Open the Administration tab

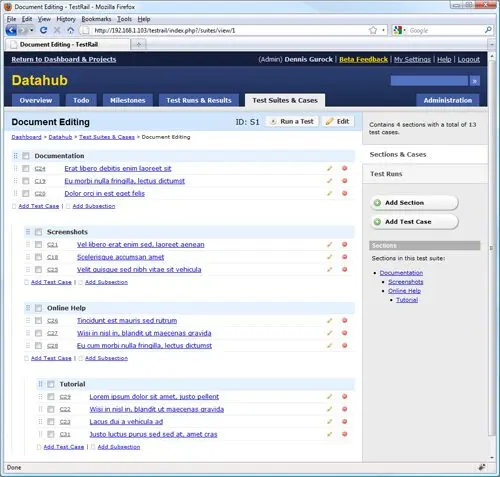[448, 100]
